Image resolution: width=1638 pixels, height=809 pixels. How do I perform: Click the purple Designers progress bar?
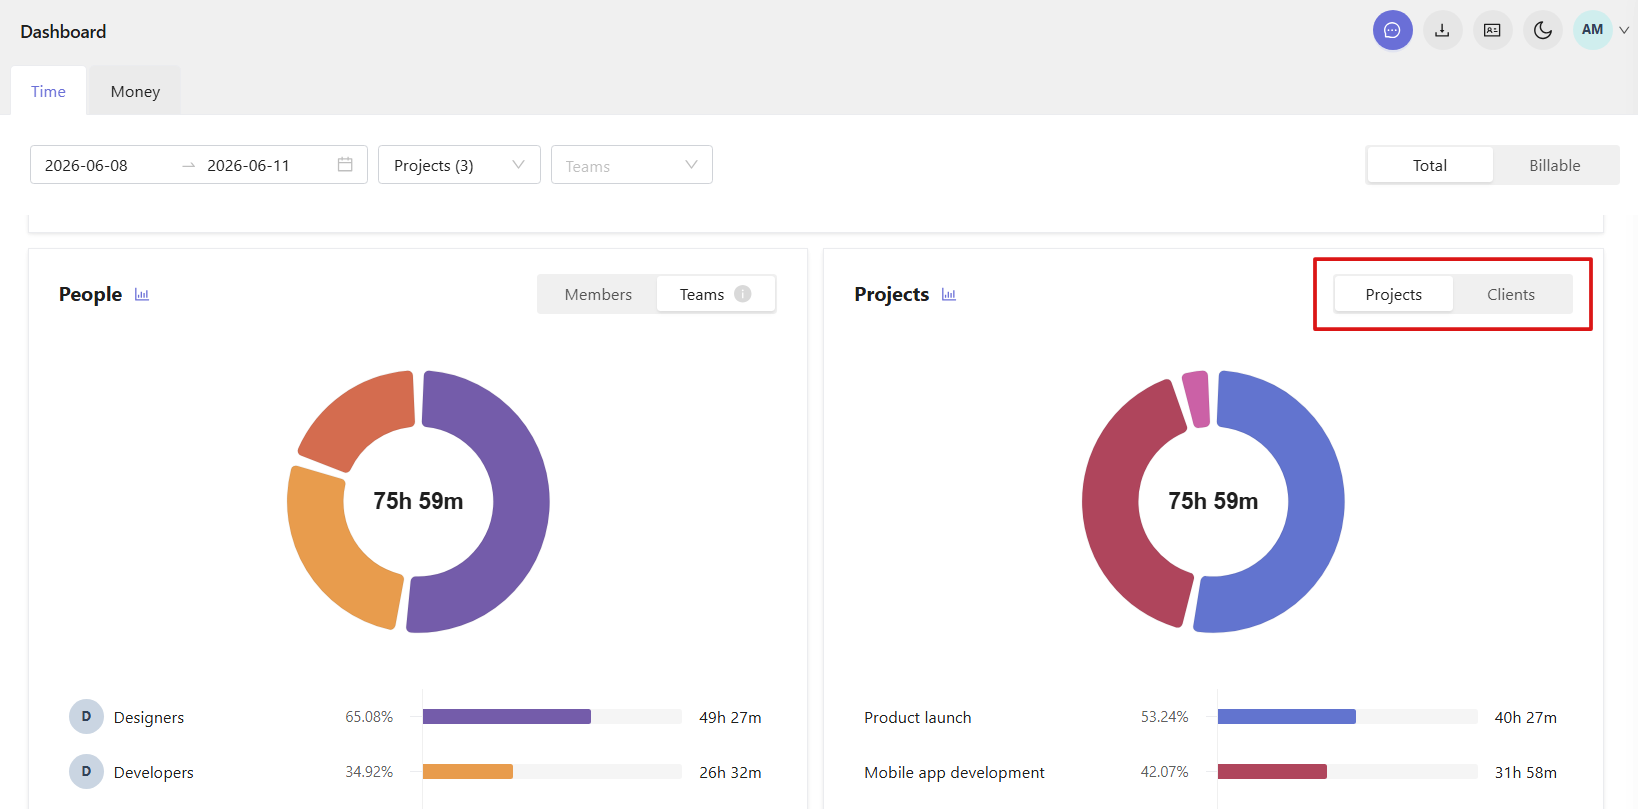tap(507, 716)
